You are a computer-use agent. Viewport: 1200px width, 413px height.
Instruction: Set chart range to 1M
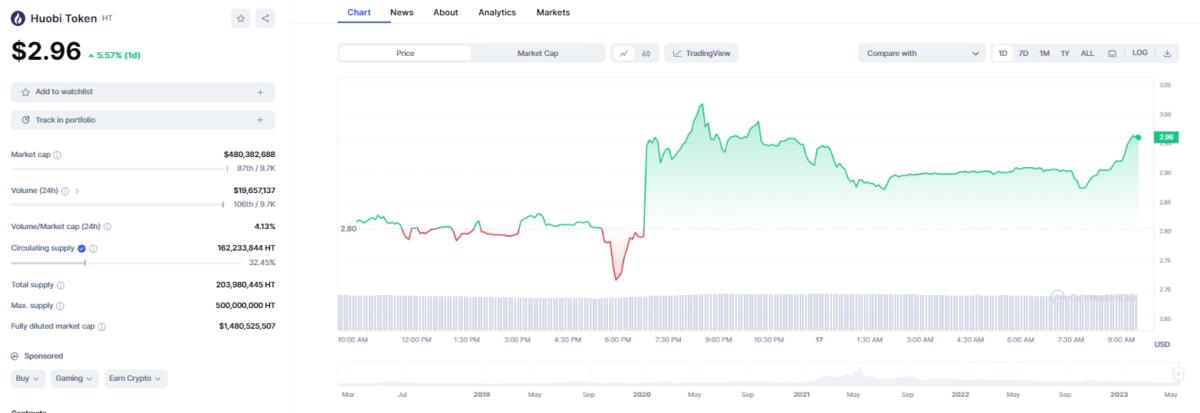coord(1044,53)
